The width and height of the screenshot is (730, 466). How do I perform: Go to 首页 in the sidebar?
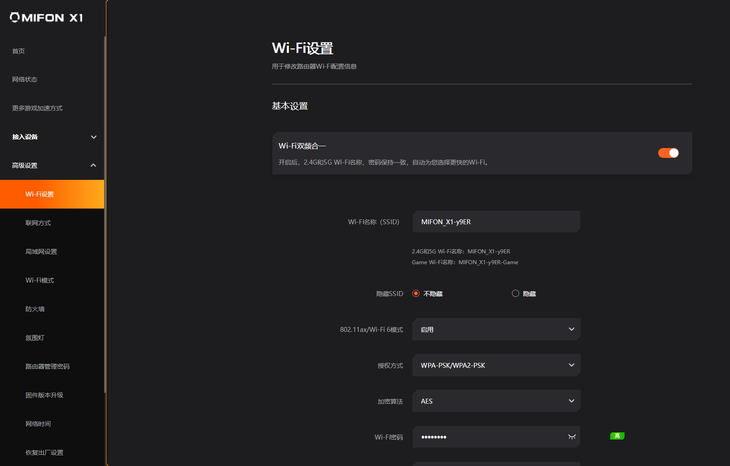point(19,51)
